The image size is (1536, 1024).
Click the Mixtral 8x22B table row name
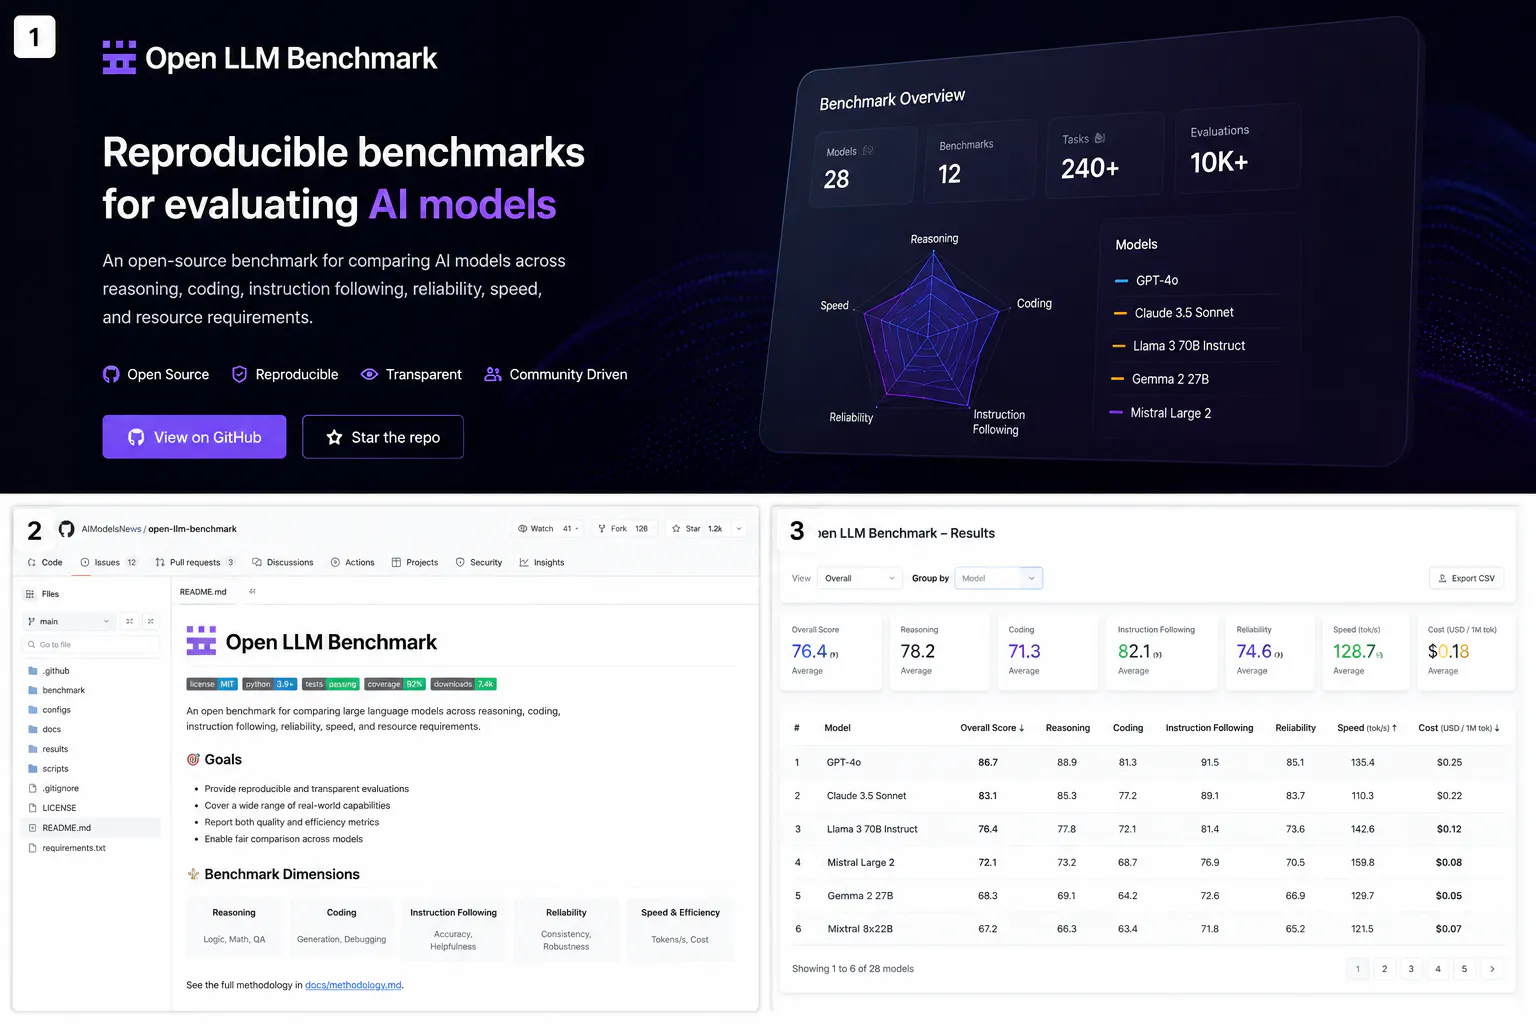(860, 929)
